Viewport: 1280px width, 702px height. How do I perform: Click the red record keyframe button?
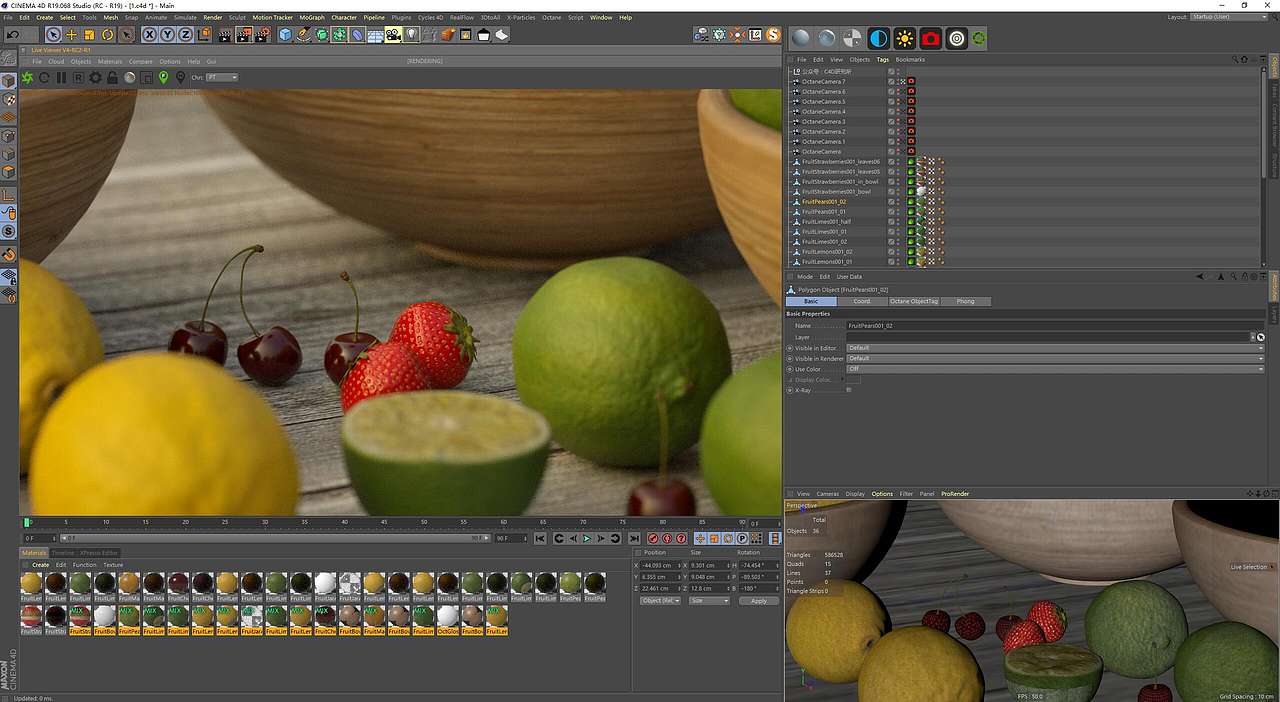point(653,539)
